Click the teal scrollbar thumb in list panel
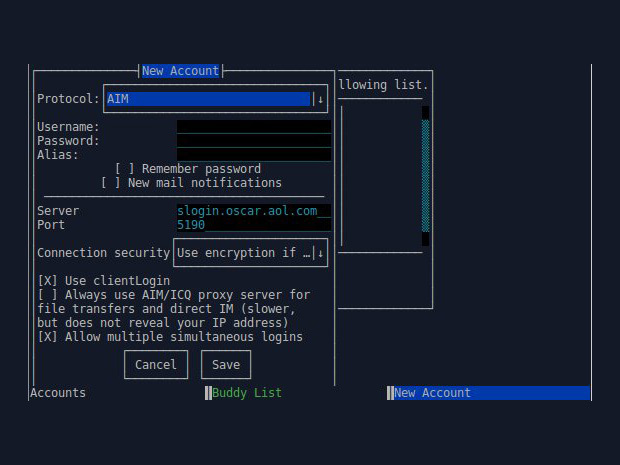Image resolution: width=620 pixels, height=465 pixels. 425,176
